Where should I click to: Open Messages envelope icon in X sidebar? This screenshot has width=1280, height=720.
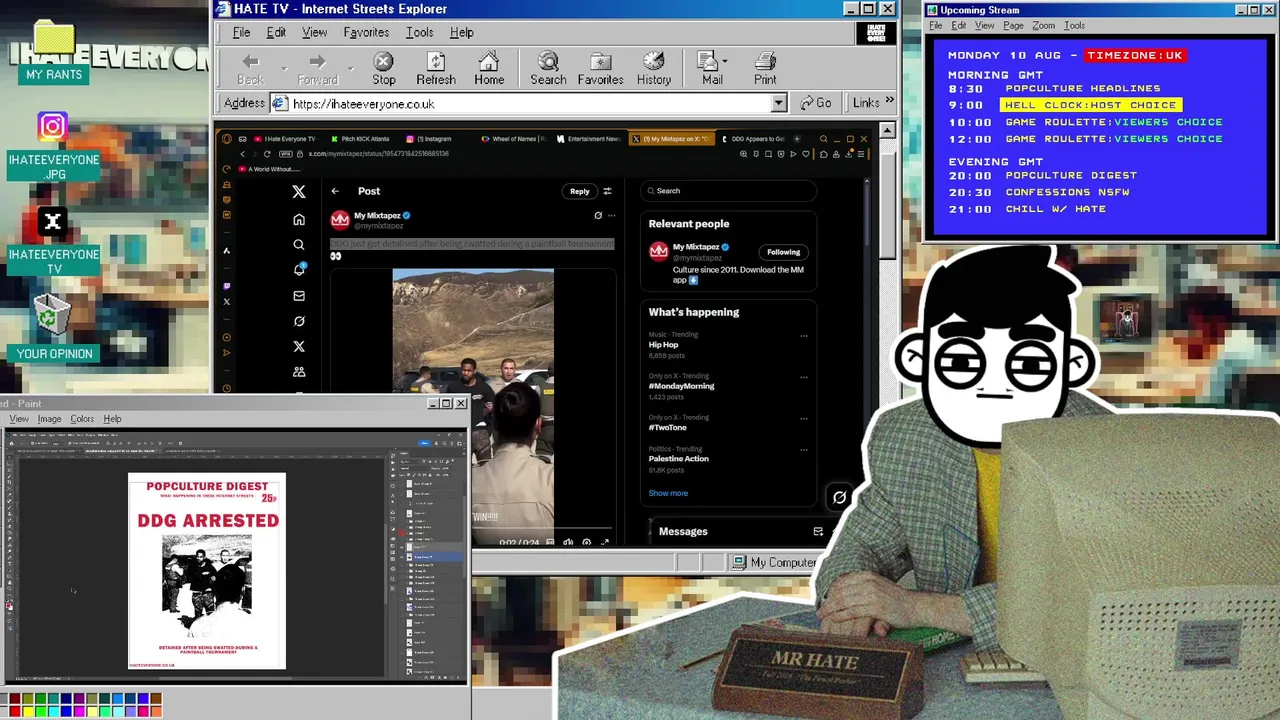[298, 295]
